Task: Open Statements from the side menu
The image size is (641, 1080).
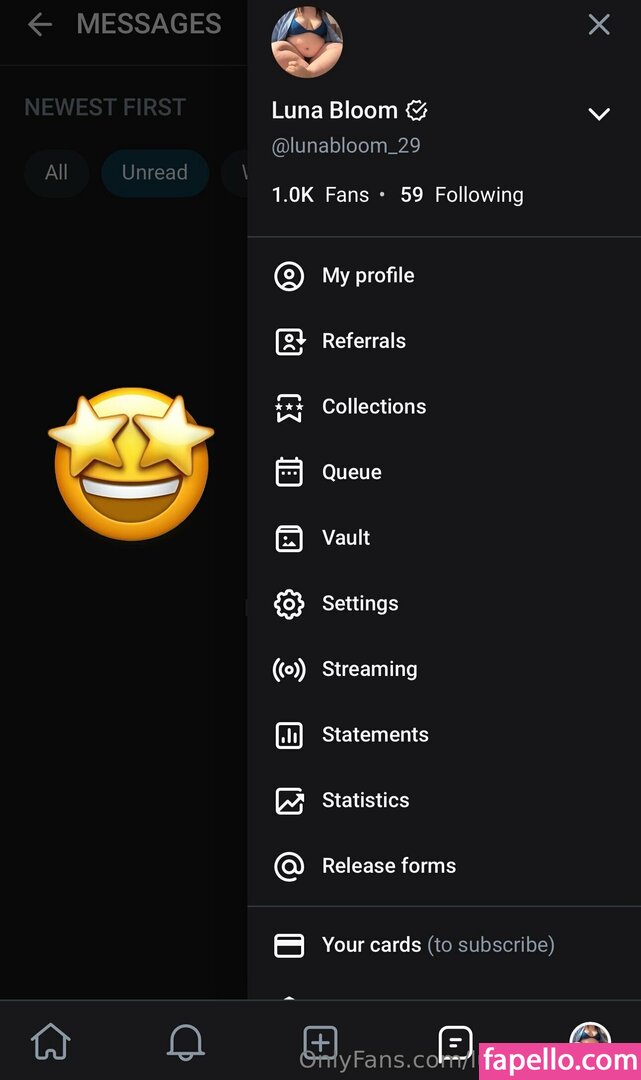Action: pos(375,735)
